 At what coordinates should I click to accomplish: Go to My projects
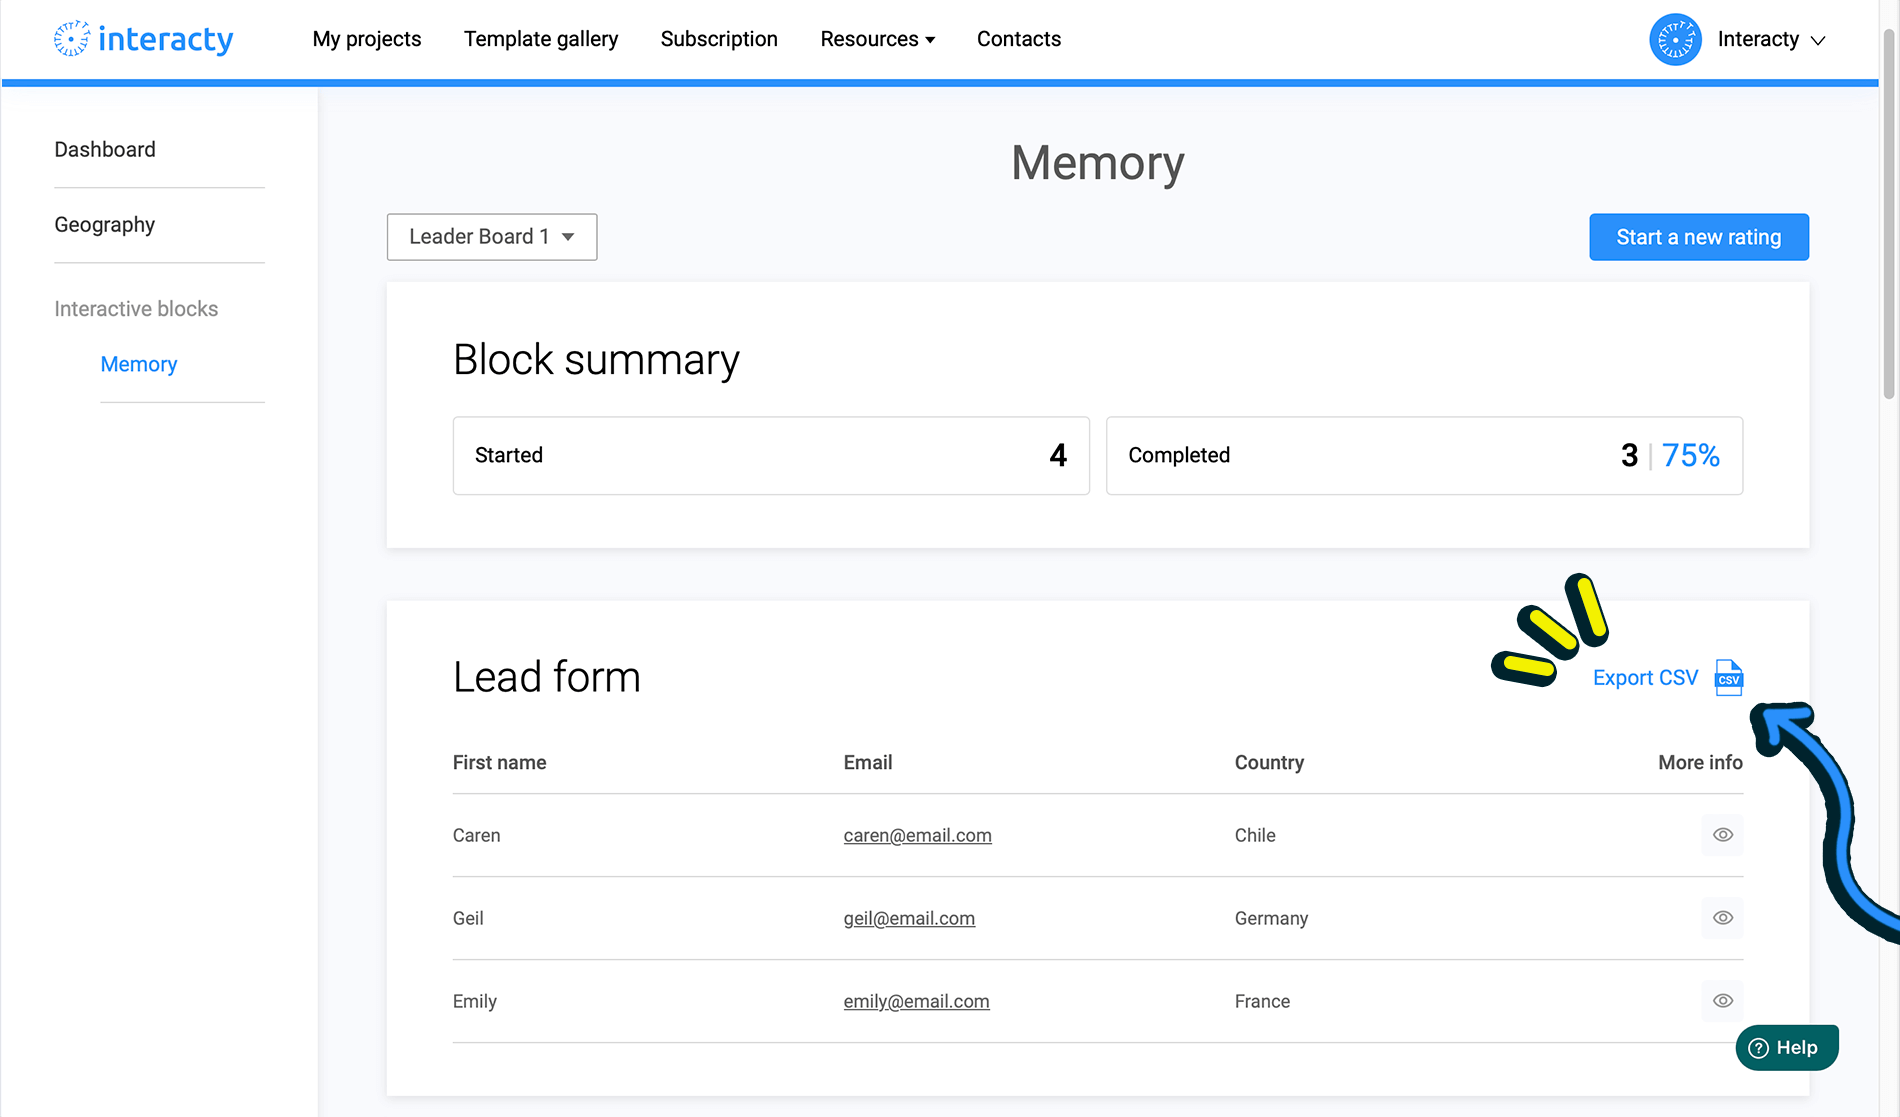point(367,39)
